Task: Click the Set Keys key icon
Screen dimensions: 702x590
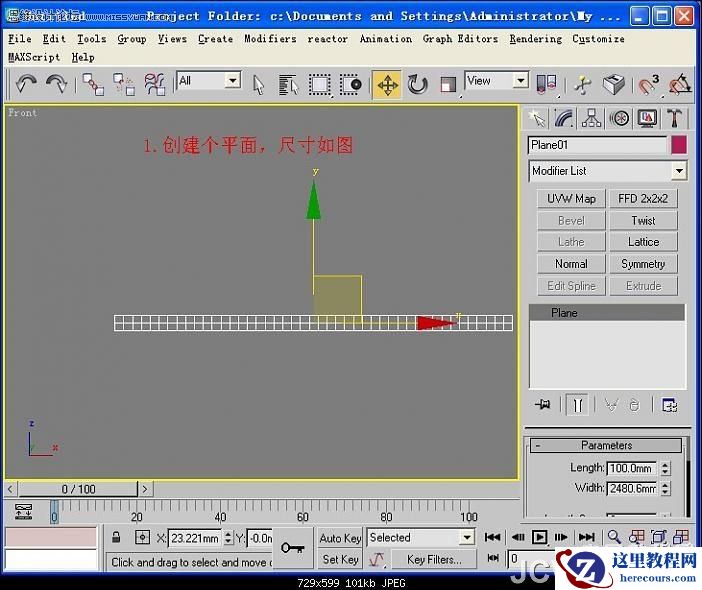Action: [x=293, y=548]
